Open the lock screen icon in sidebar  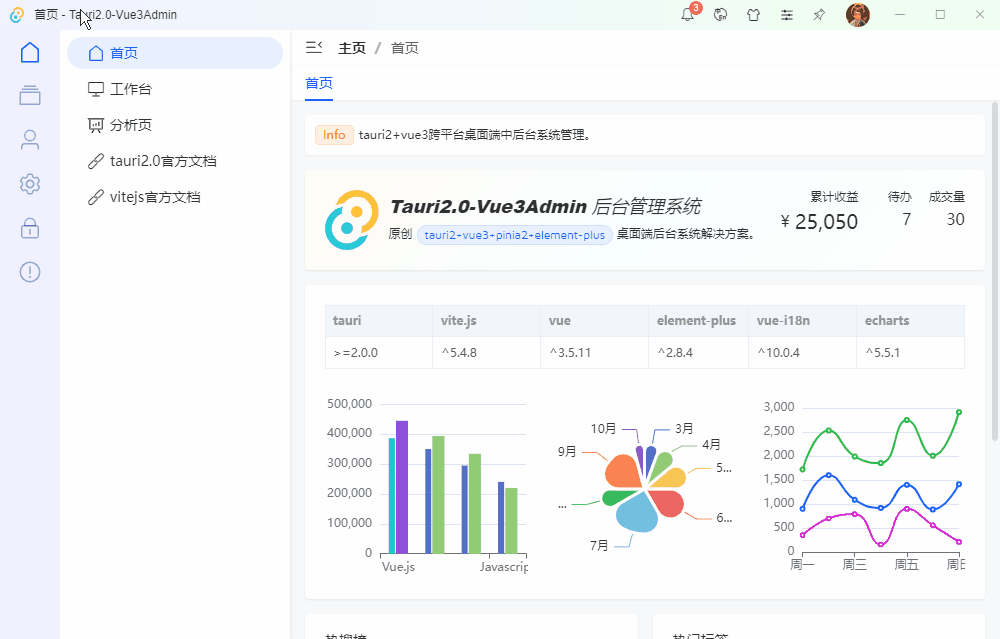click(x=30, y=228)
